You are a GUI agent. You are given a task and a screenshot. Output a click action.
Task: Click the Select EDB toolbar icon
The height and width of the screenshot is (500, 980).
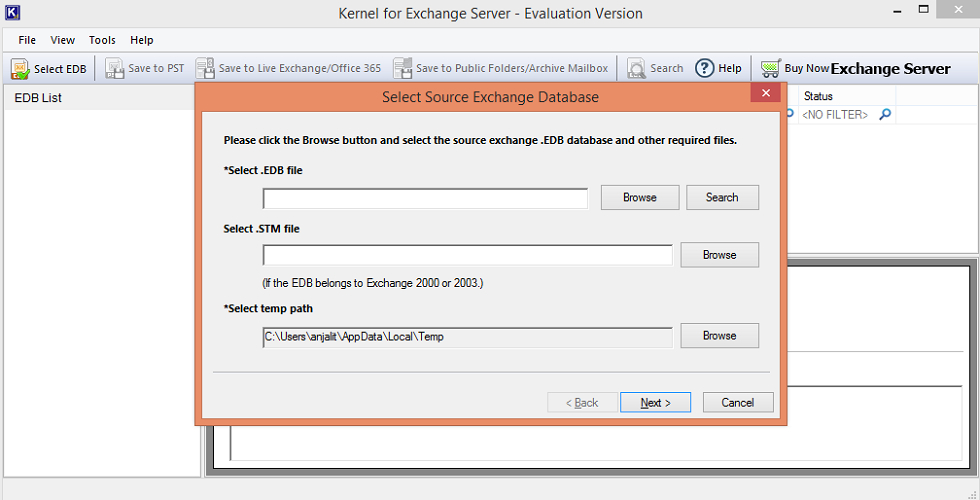click(20, 69)
